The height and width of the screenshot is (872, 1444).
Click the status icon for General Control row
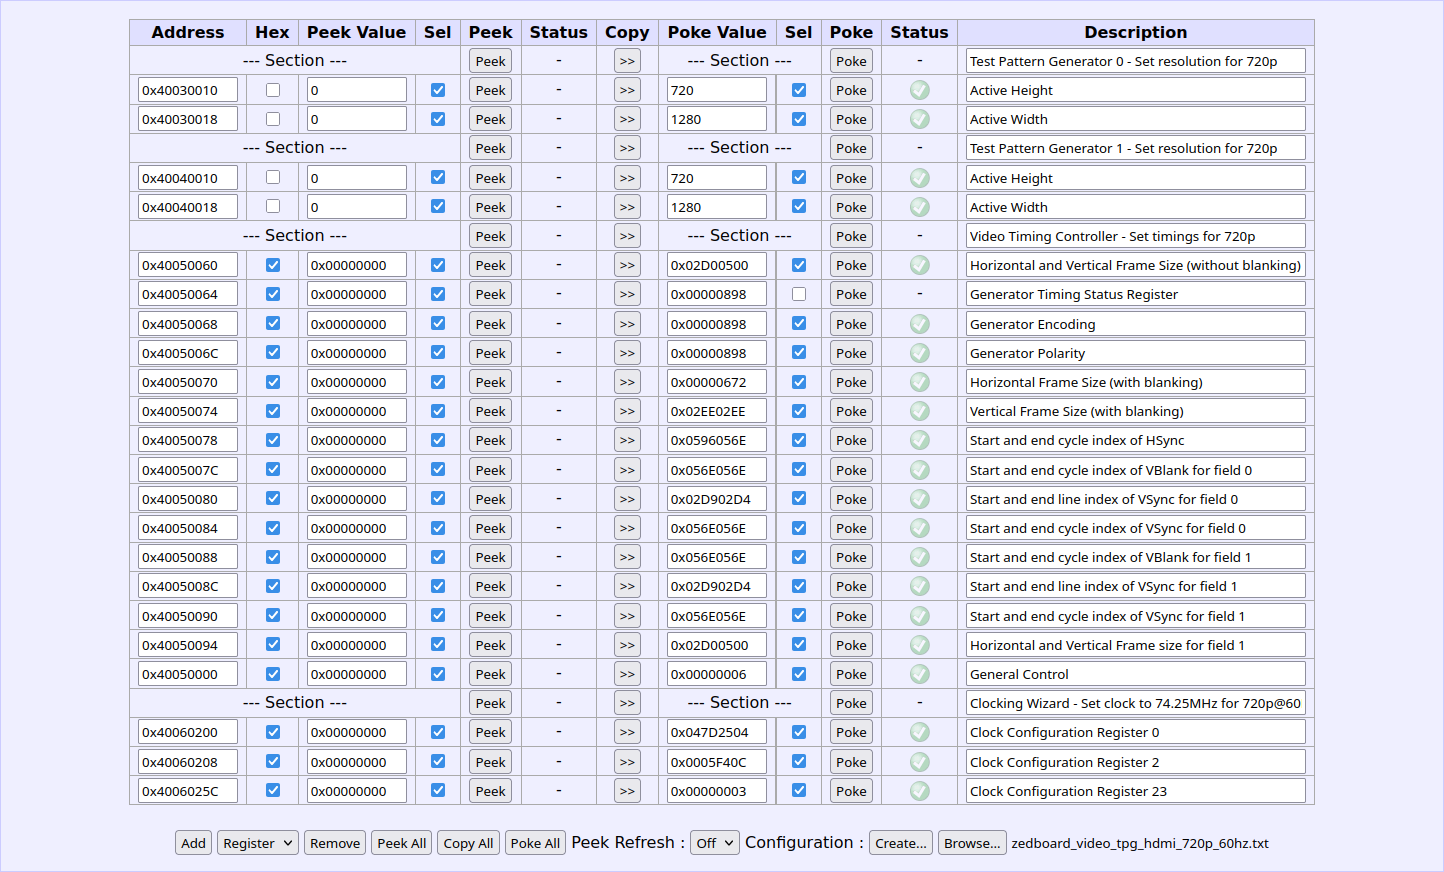[919, 674]
